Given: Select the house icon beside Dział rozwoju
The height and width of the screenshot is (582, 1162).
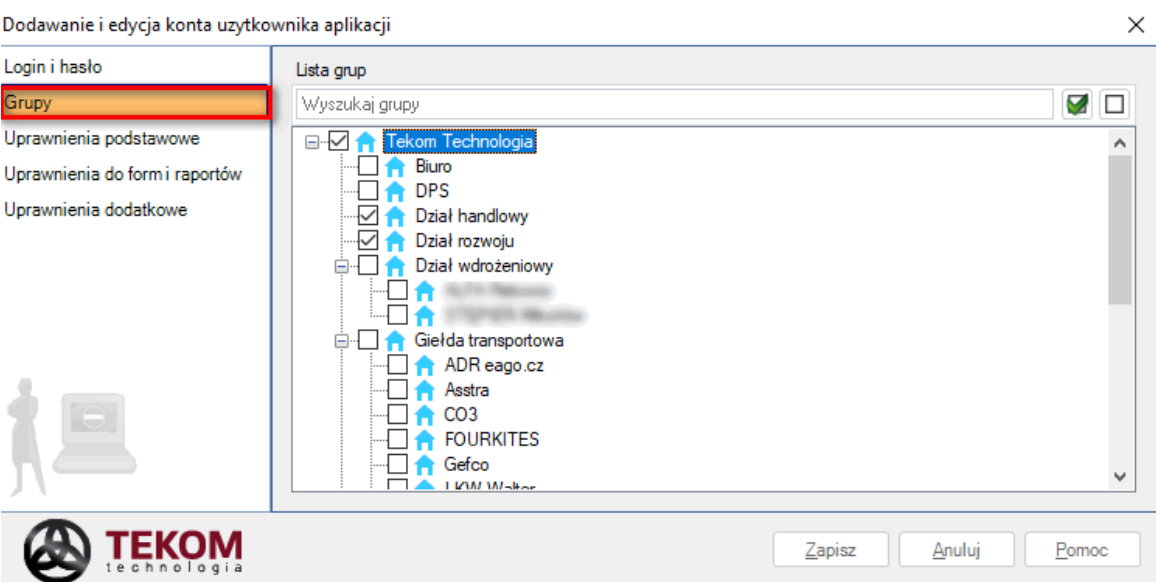Looking at the screenshot, I should (x=395, y=241).
